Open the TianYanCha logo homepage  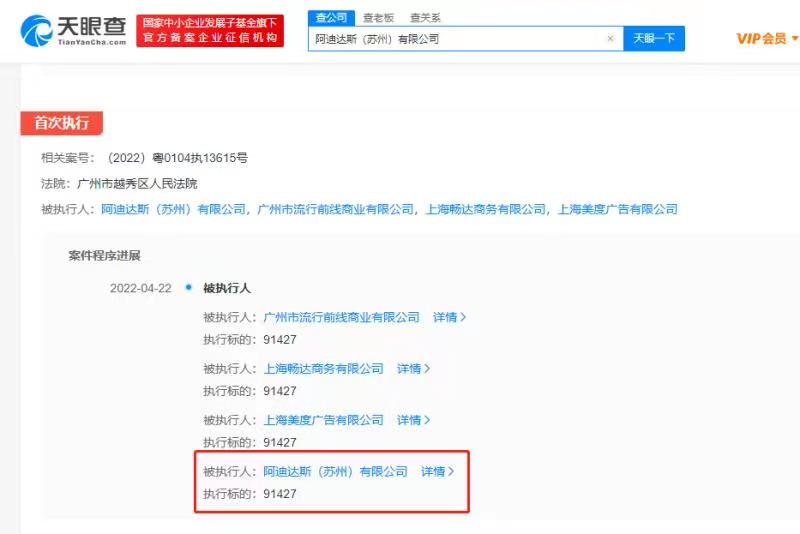tap(73, 31)
